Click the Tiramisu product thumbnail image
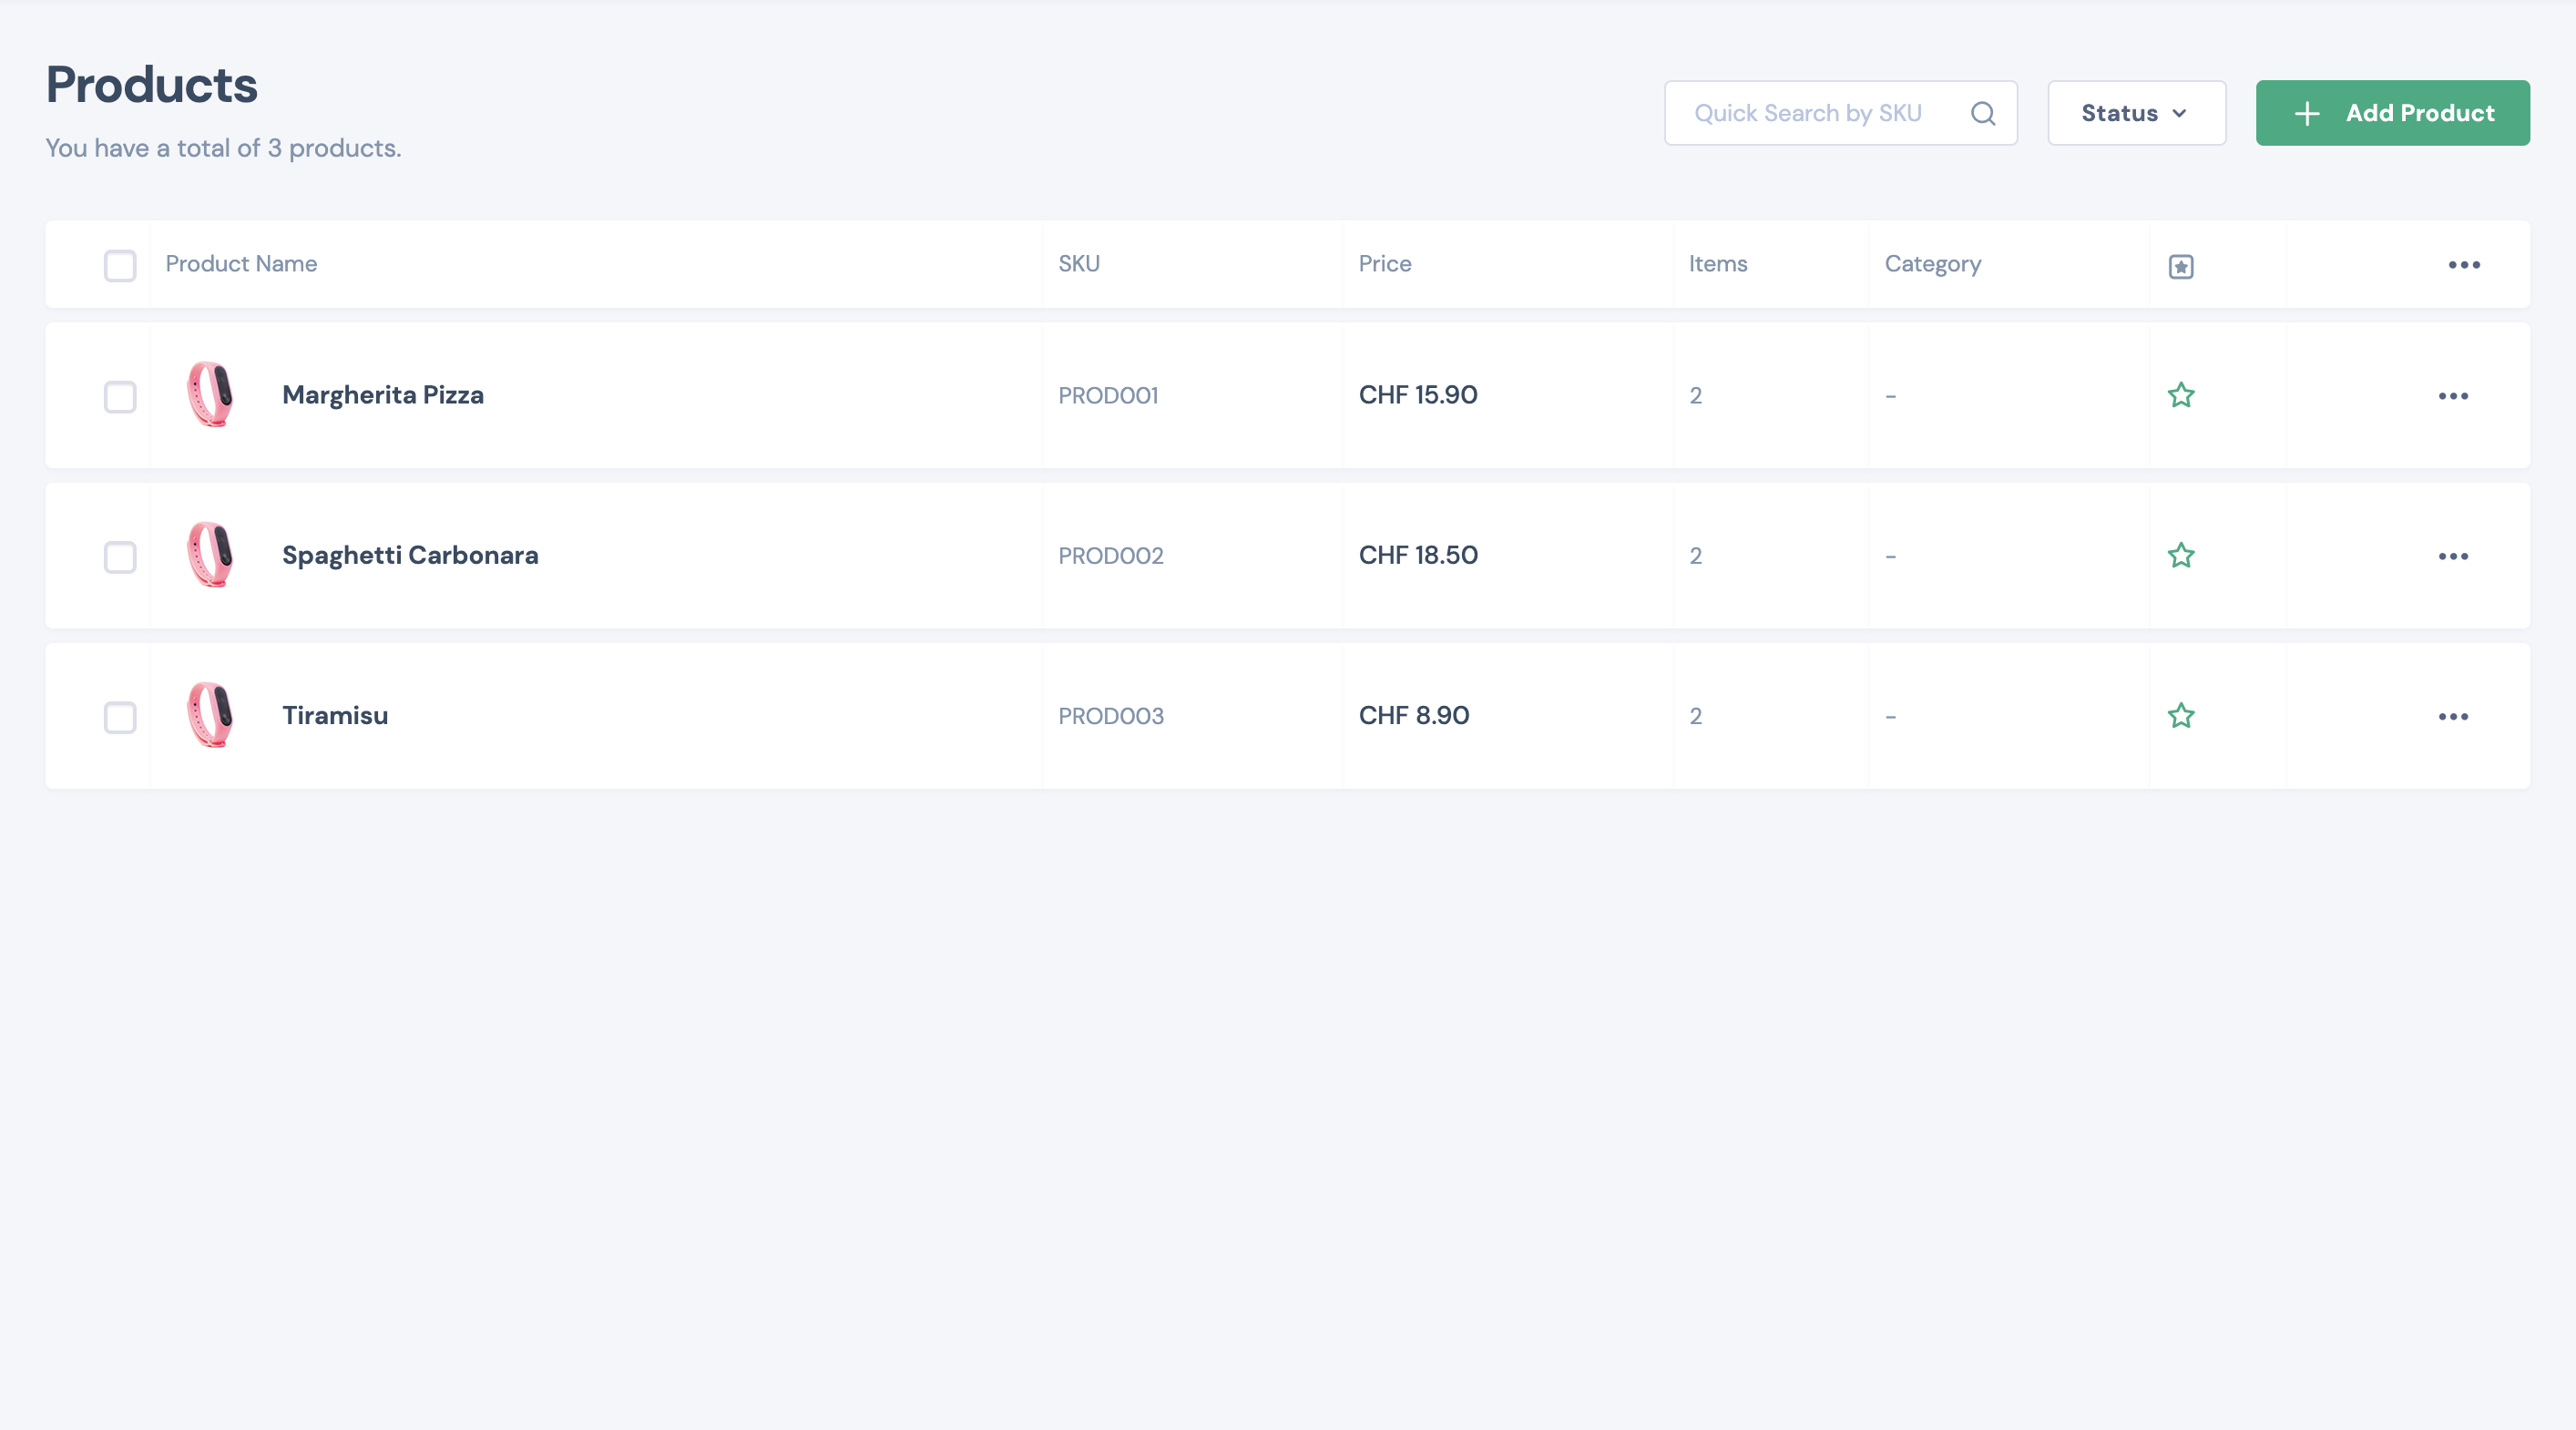 point(210,715)
